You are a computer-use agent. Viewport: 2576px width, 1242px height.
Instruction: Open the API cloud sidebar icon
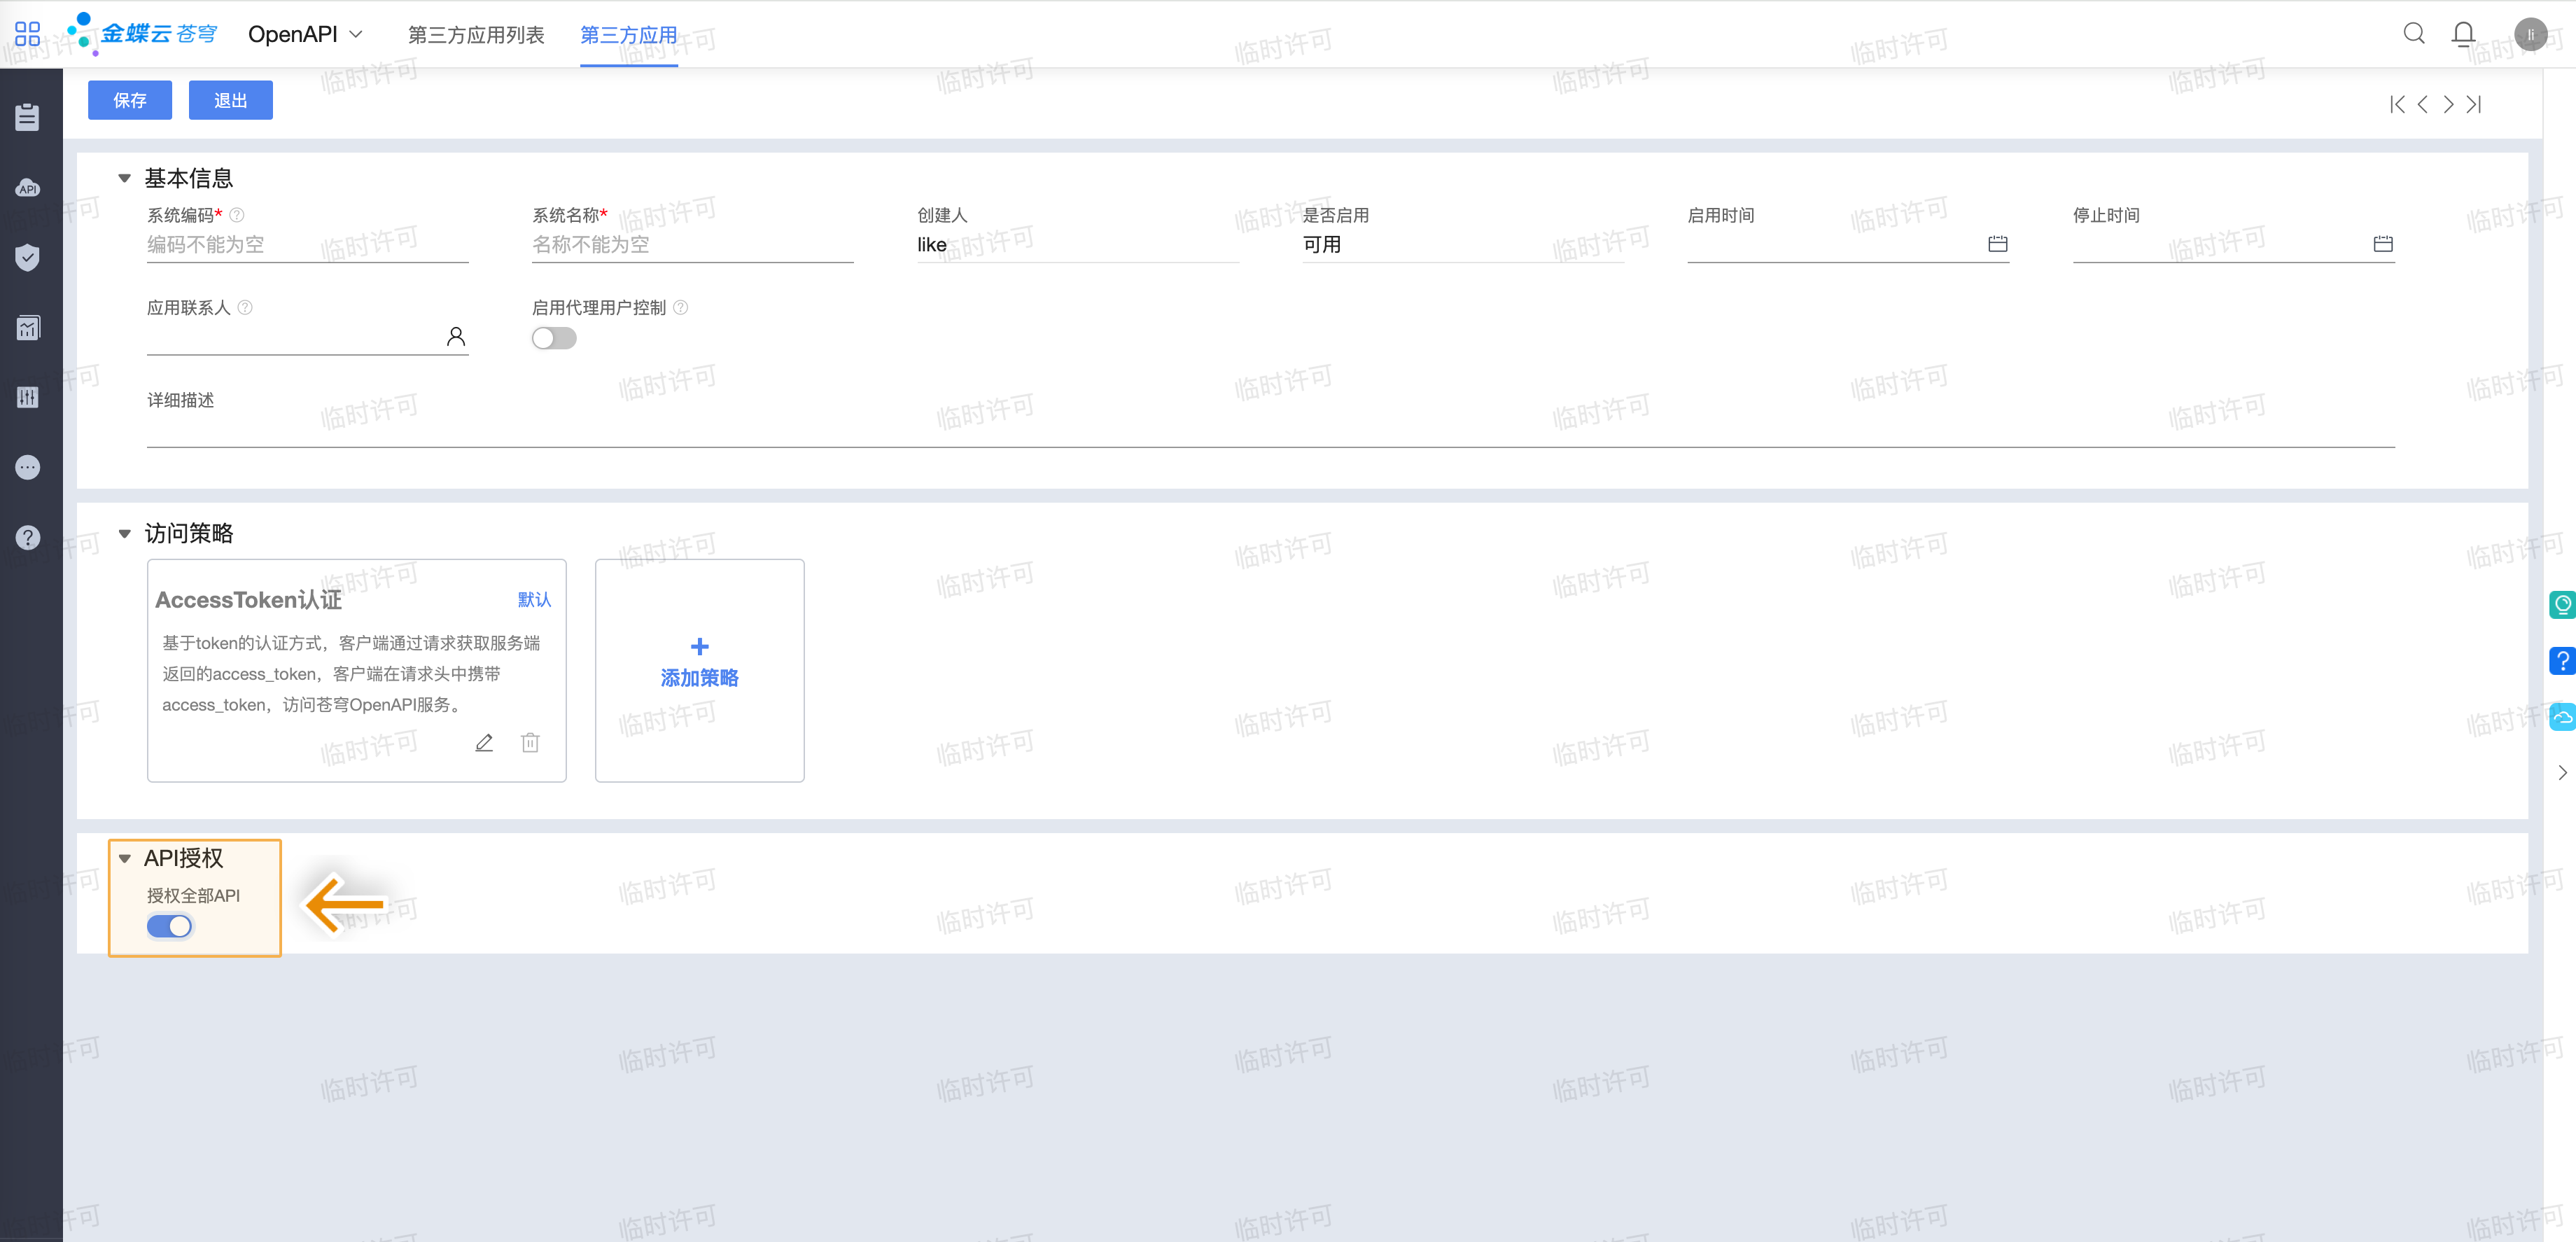[x=28, y=188]
